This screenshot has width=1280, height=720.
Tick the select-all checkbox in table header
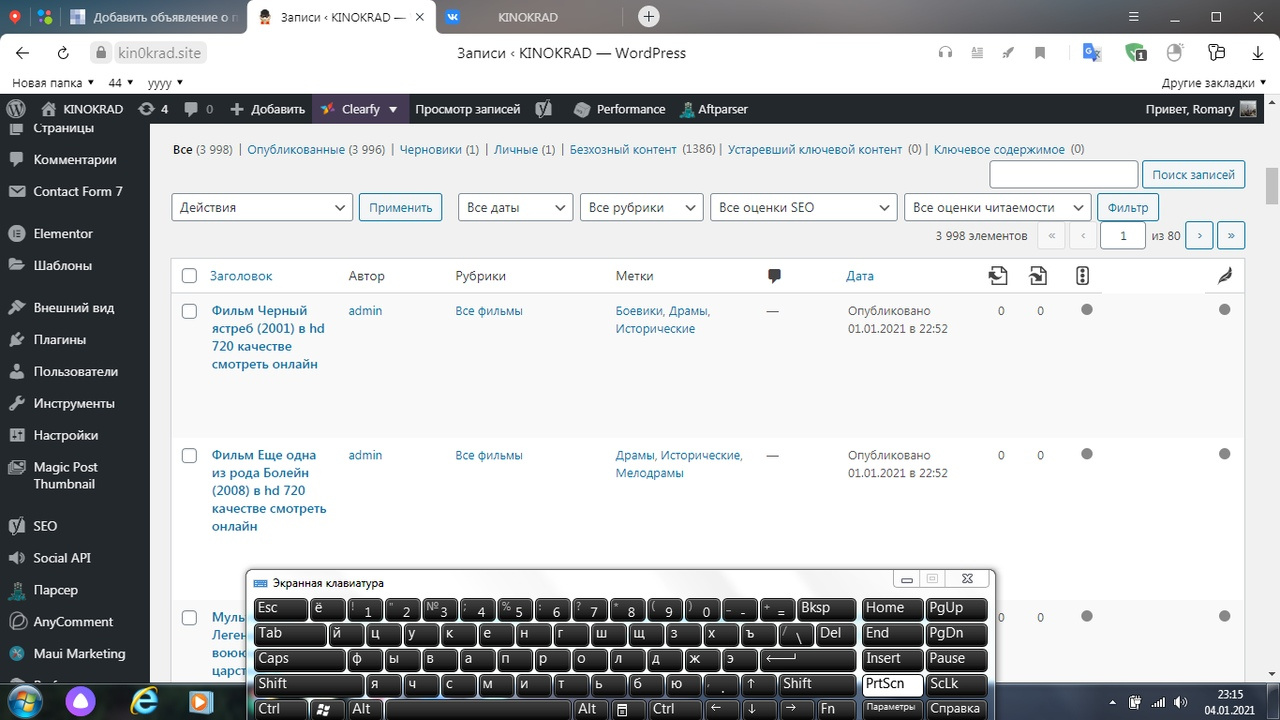point(189,276)
